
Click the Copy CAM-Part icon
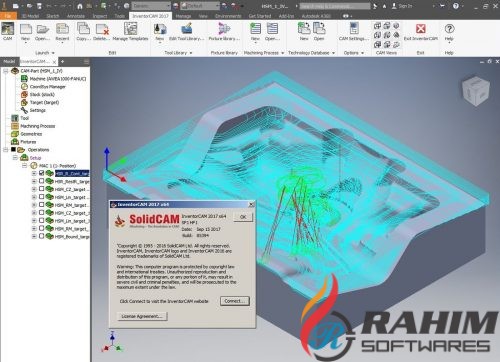point(83,31)
